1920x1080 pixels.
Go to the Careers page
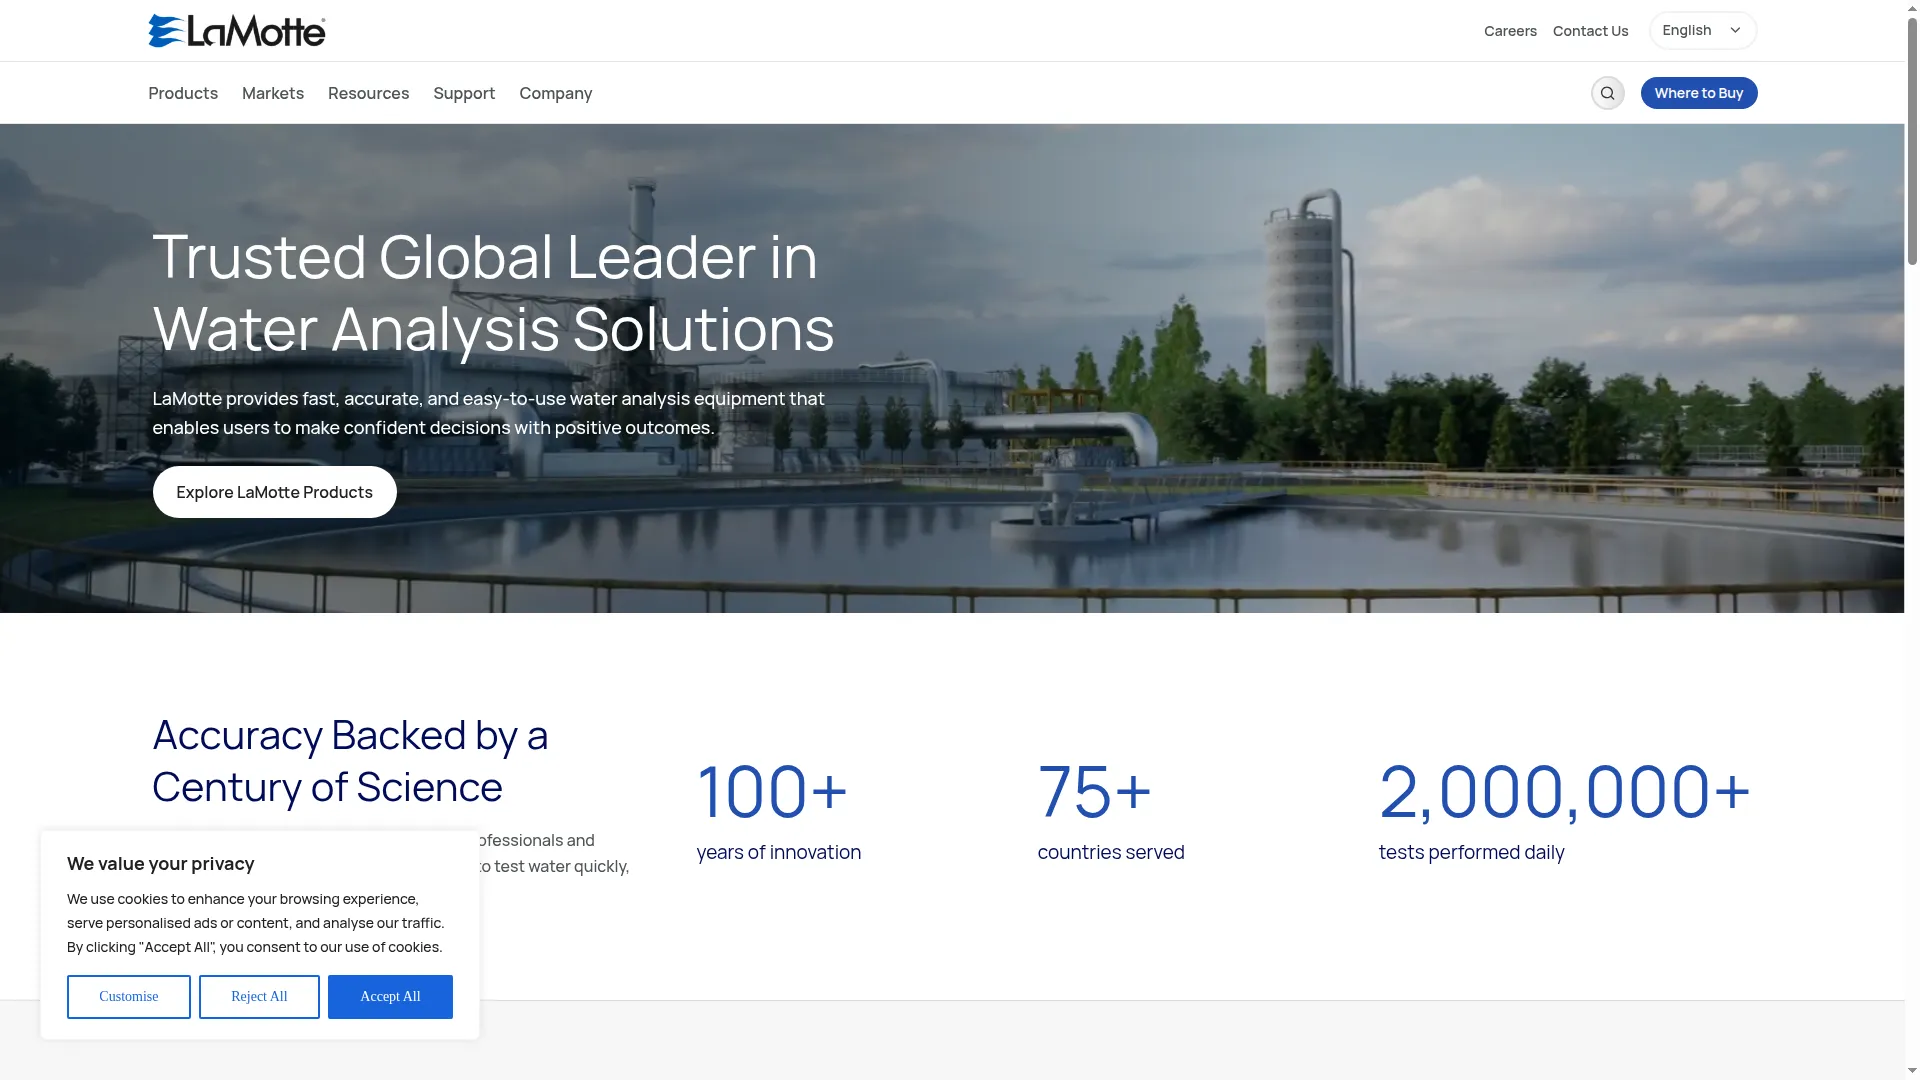click(x=1510, y=31)
